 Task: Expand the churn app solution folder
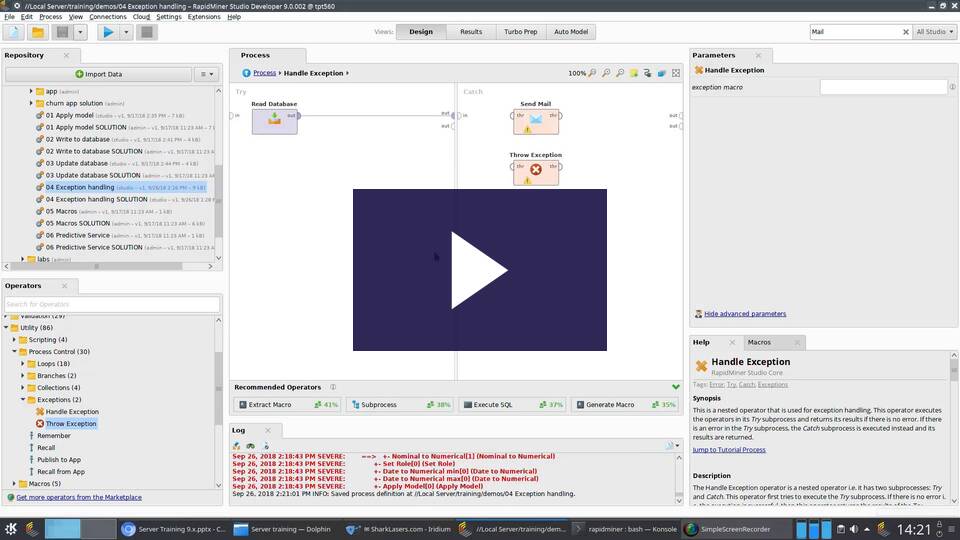(x=31, y=103)
